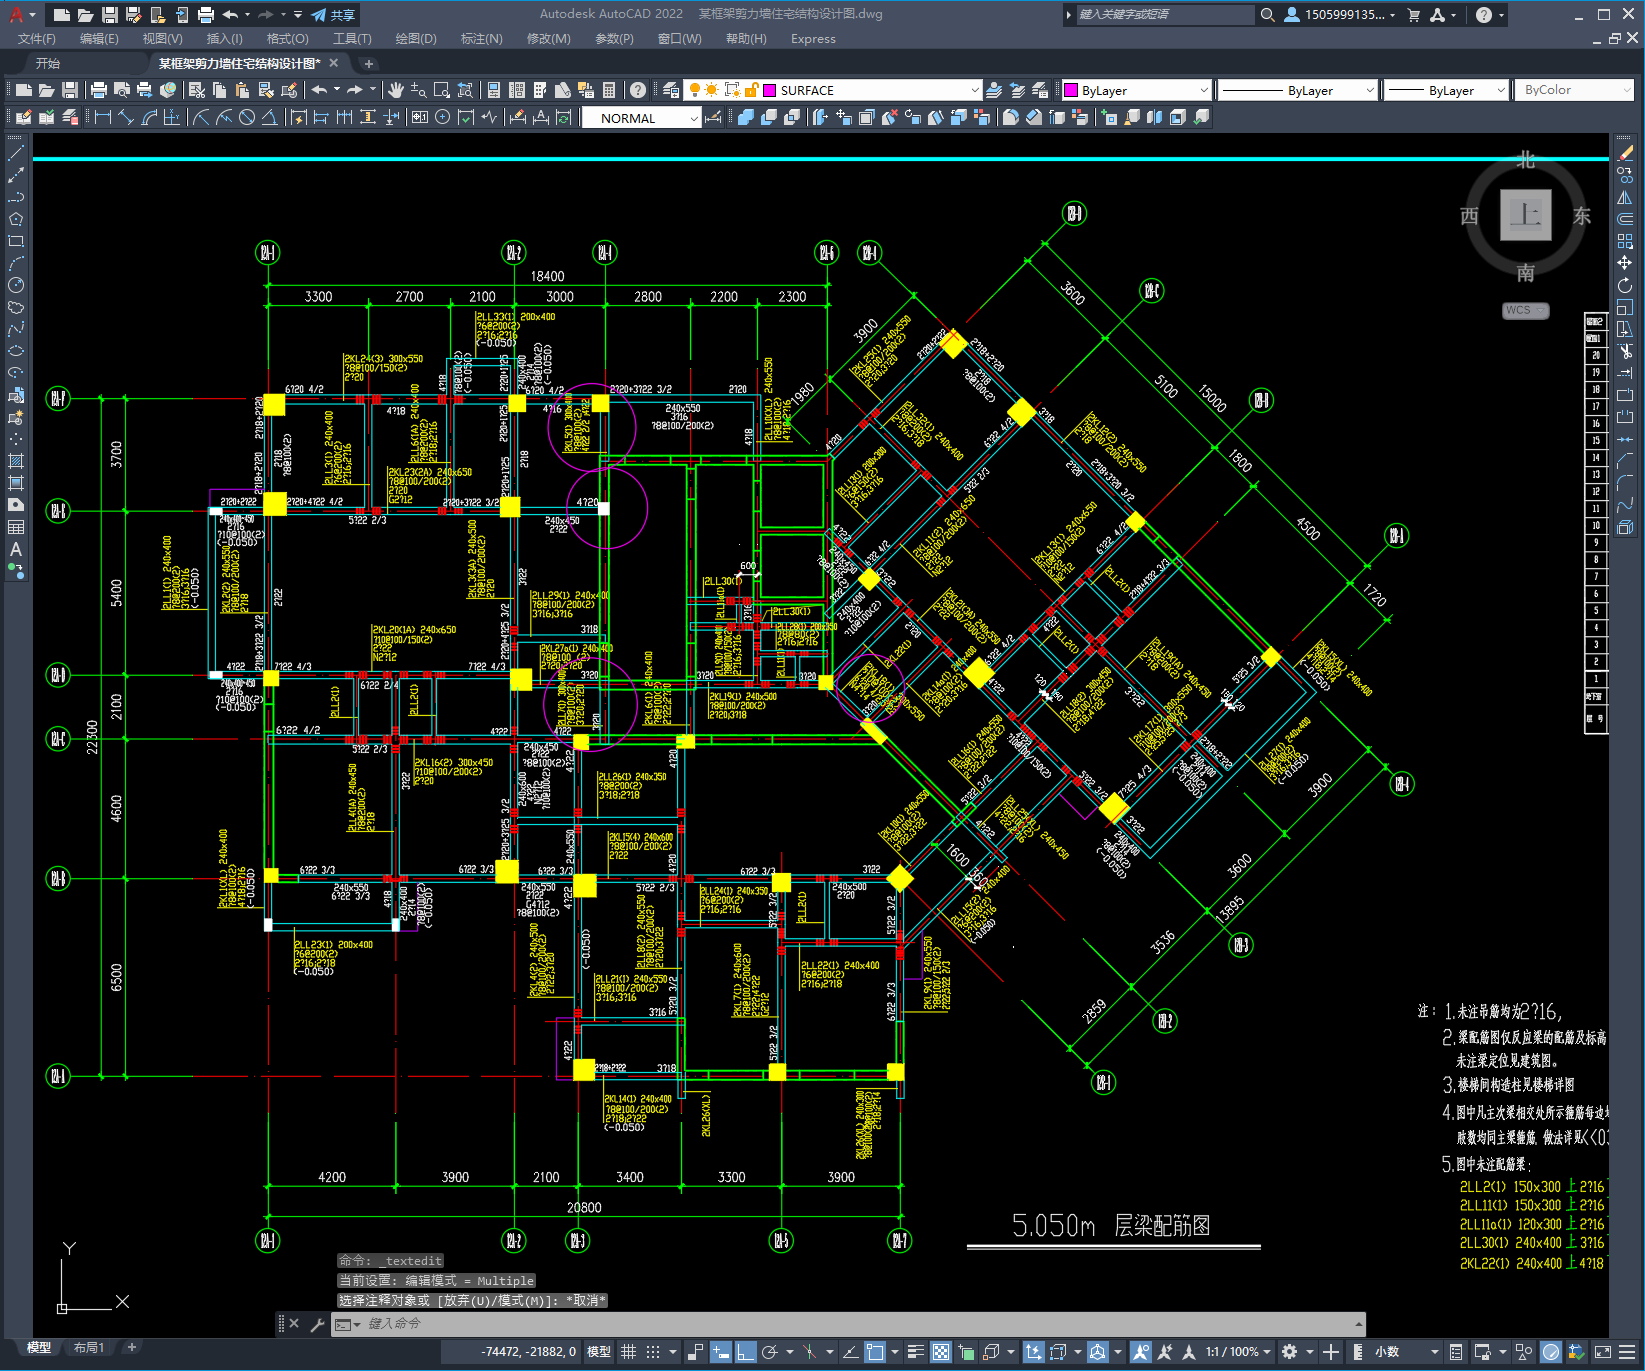The image size is (1645, 1371).
Task: Open the 视图(V) menu
Action: (162, 39)
